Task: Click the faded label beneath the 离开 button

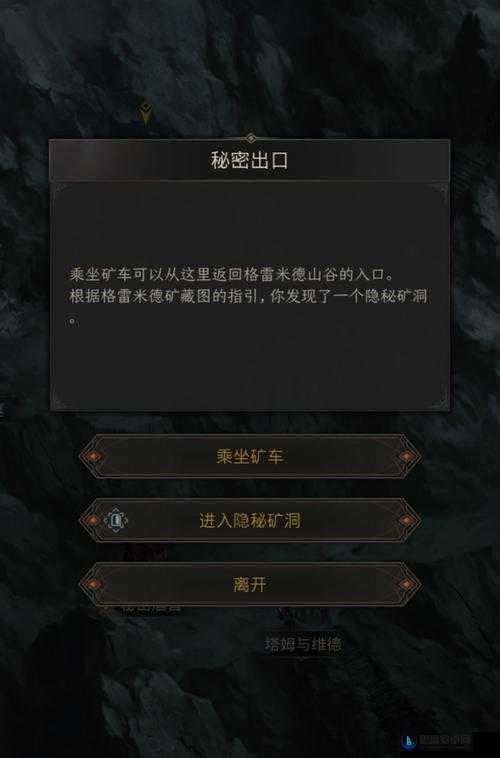Action: click(151, 612)
